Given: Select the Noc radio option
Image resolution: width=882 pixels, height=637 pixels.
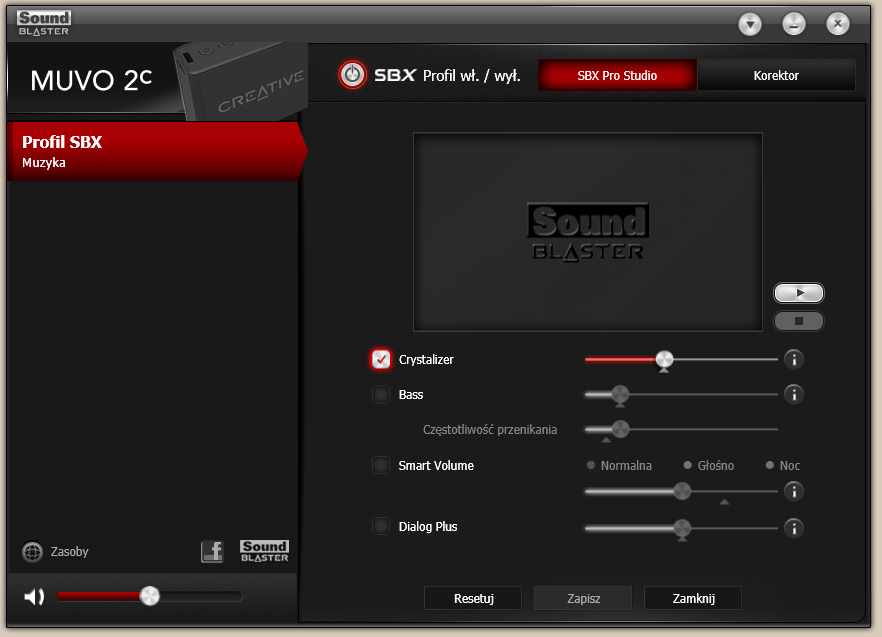Looking at the screenshot, I should click(x=770, y=465).
